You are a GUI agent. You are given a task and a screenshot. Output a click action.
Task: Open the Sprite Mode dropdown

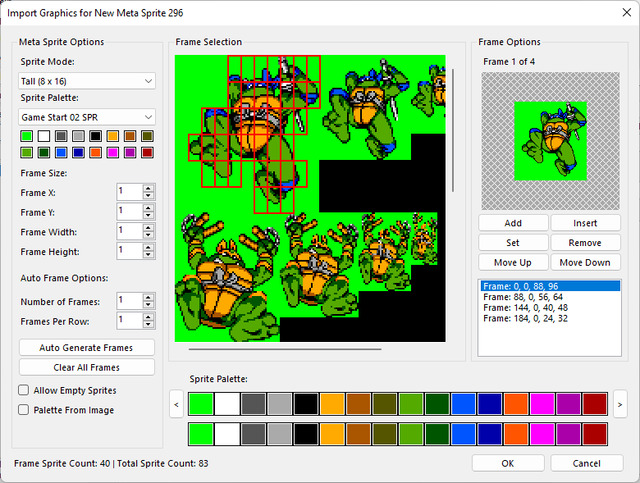(x=87, y=81)
